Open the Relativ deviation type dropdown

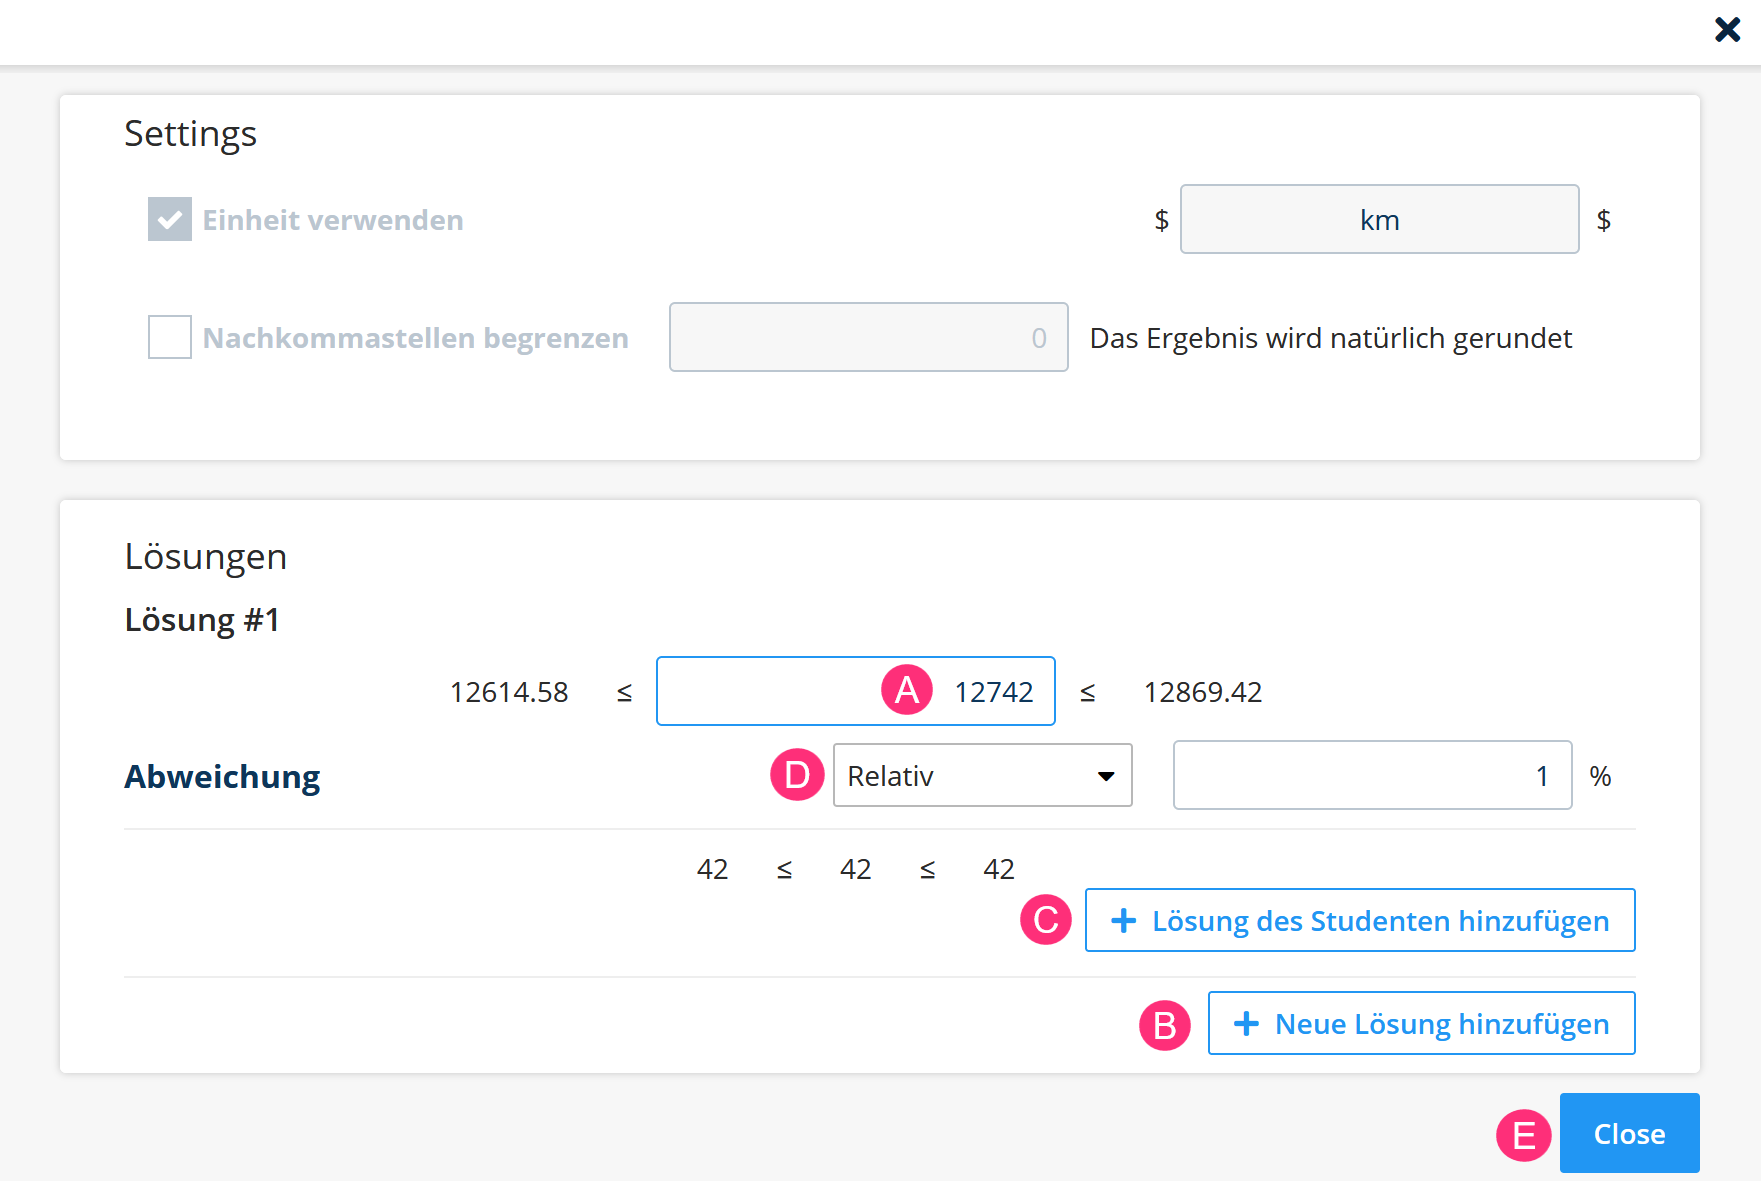(x=982, y=775)
